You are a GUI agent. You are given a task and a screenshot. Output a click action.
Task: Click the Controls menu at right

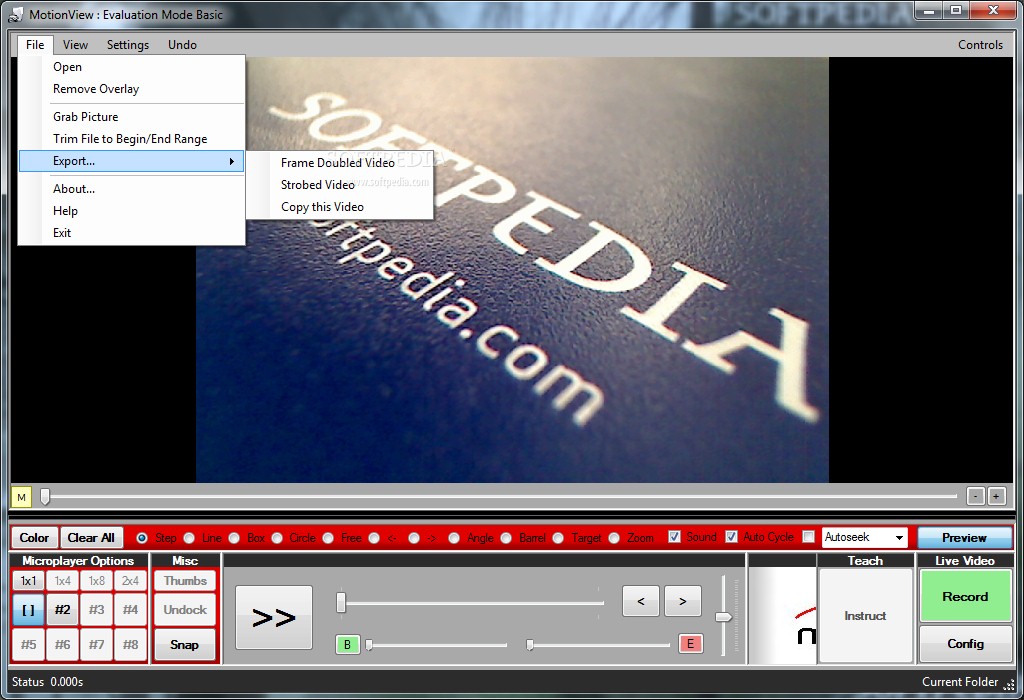(x=980, y=44)
